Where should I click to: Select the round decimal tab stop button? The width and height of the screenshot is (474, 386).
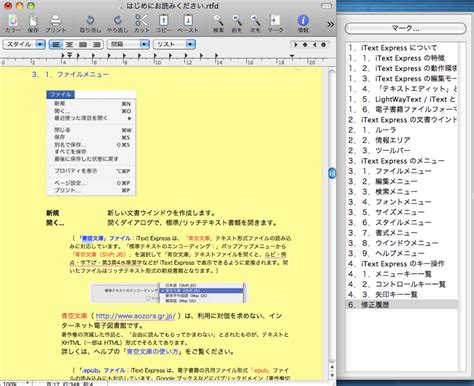(324, 44)
